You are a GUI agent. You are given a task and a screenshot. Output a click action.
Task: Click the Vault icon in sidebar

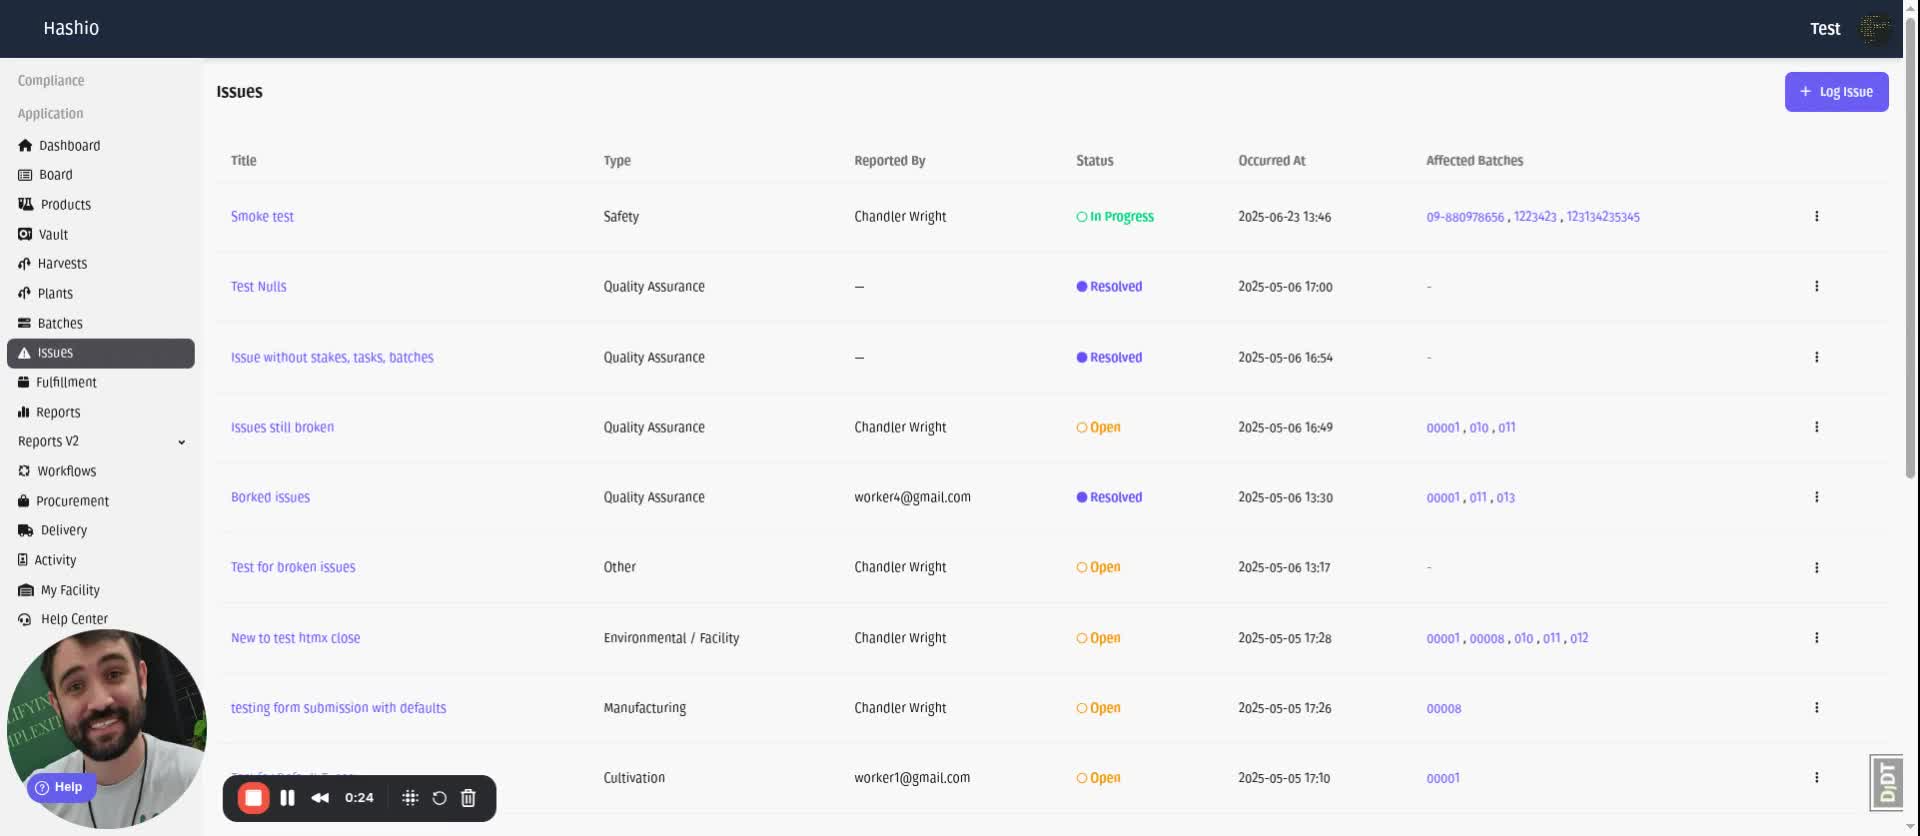coord(25,234)
